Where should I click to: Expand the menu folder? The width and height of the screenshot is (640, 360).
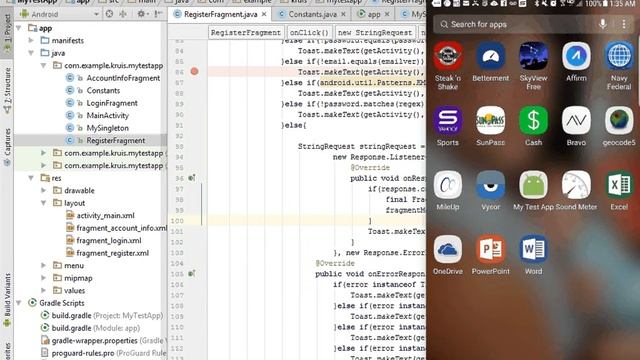(x=44, y=265)
